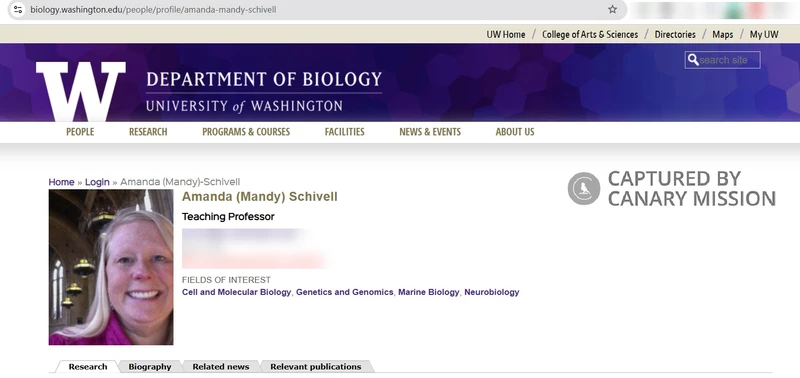Switch to the Relevant publications tab

pyautogui.click(x=316, y=367)
